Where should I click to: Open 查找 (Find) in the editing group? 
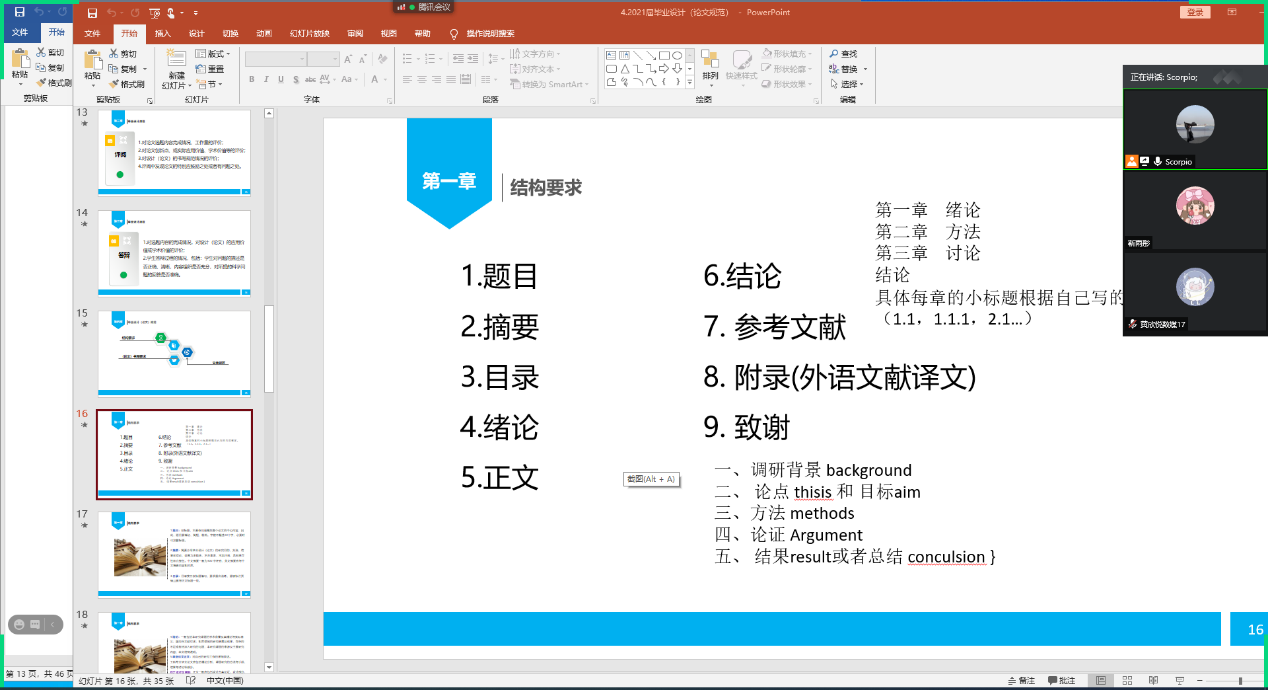(842, 54)
